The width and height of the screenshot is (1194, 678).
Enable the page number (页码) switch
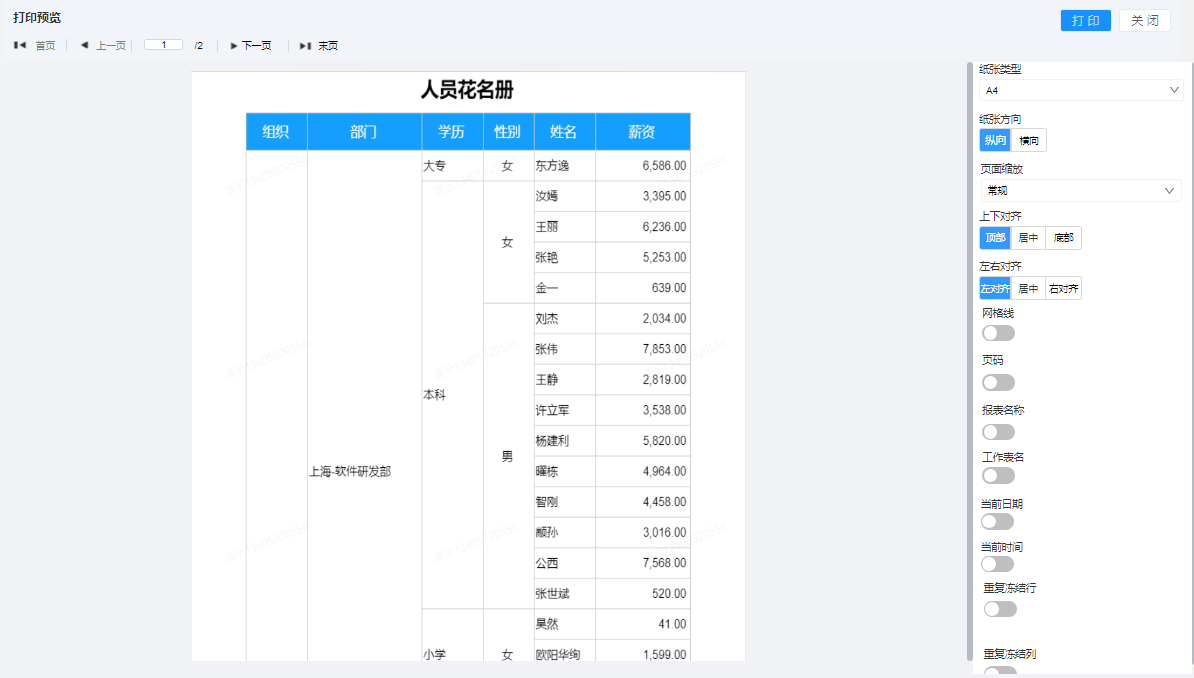pos(998,382)
